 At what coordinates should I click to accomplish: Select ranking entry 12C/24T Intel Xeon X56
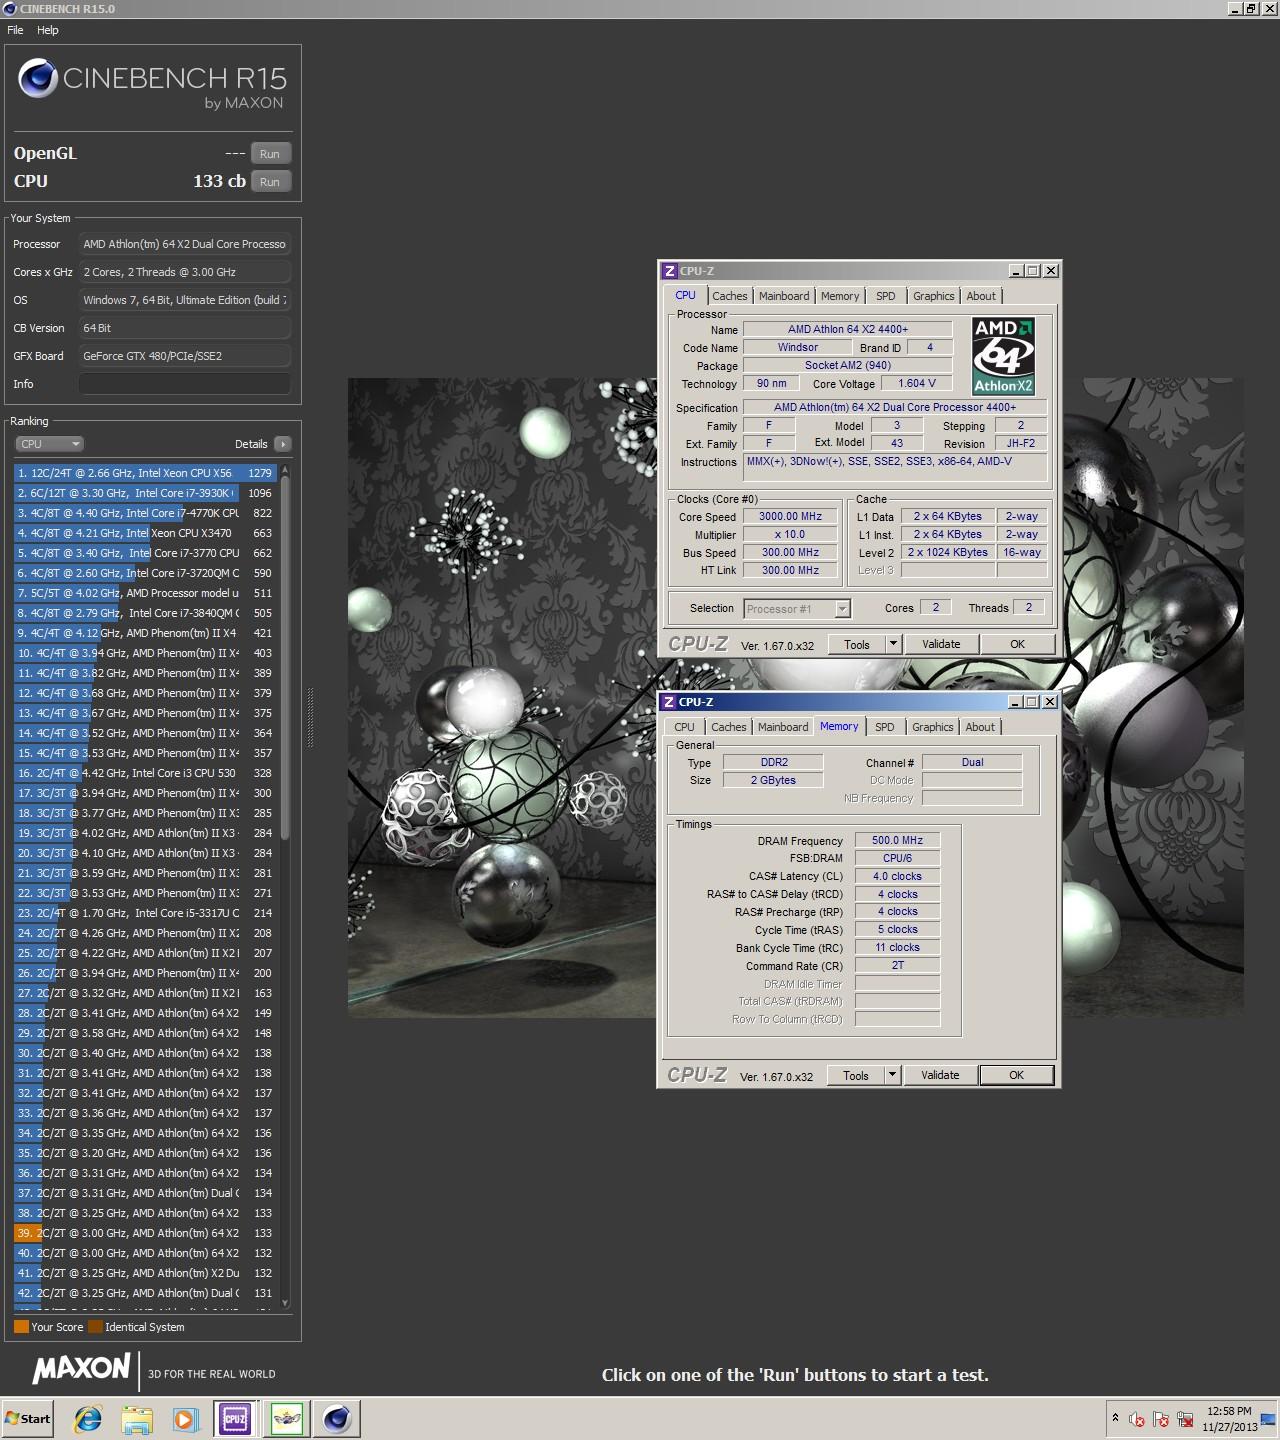point(145,473)
